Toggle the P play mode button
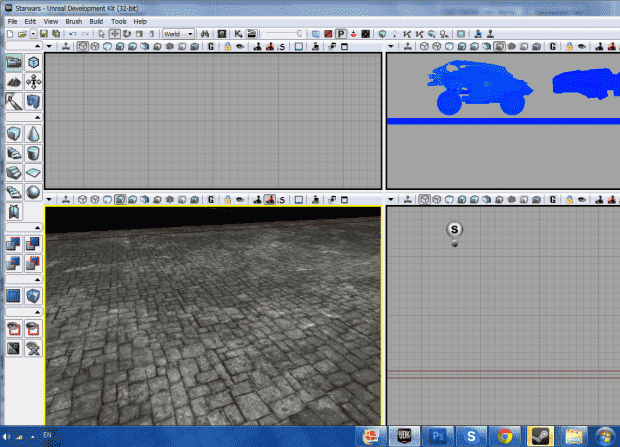 click(340, 33)
